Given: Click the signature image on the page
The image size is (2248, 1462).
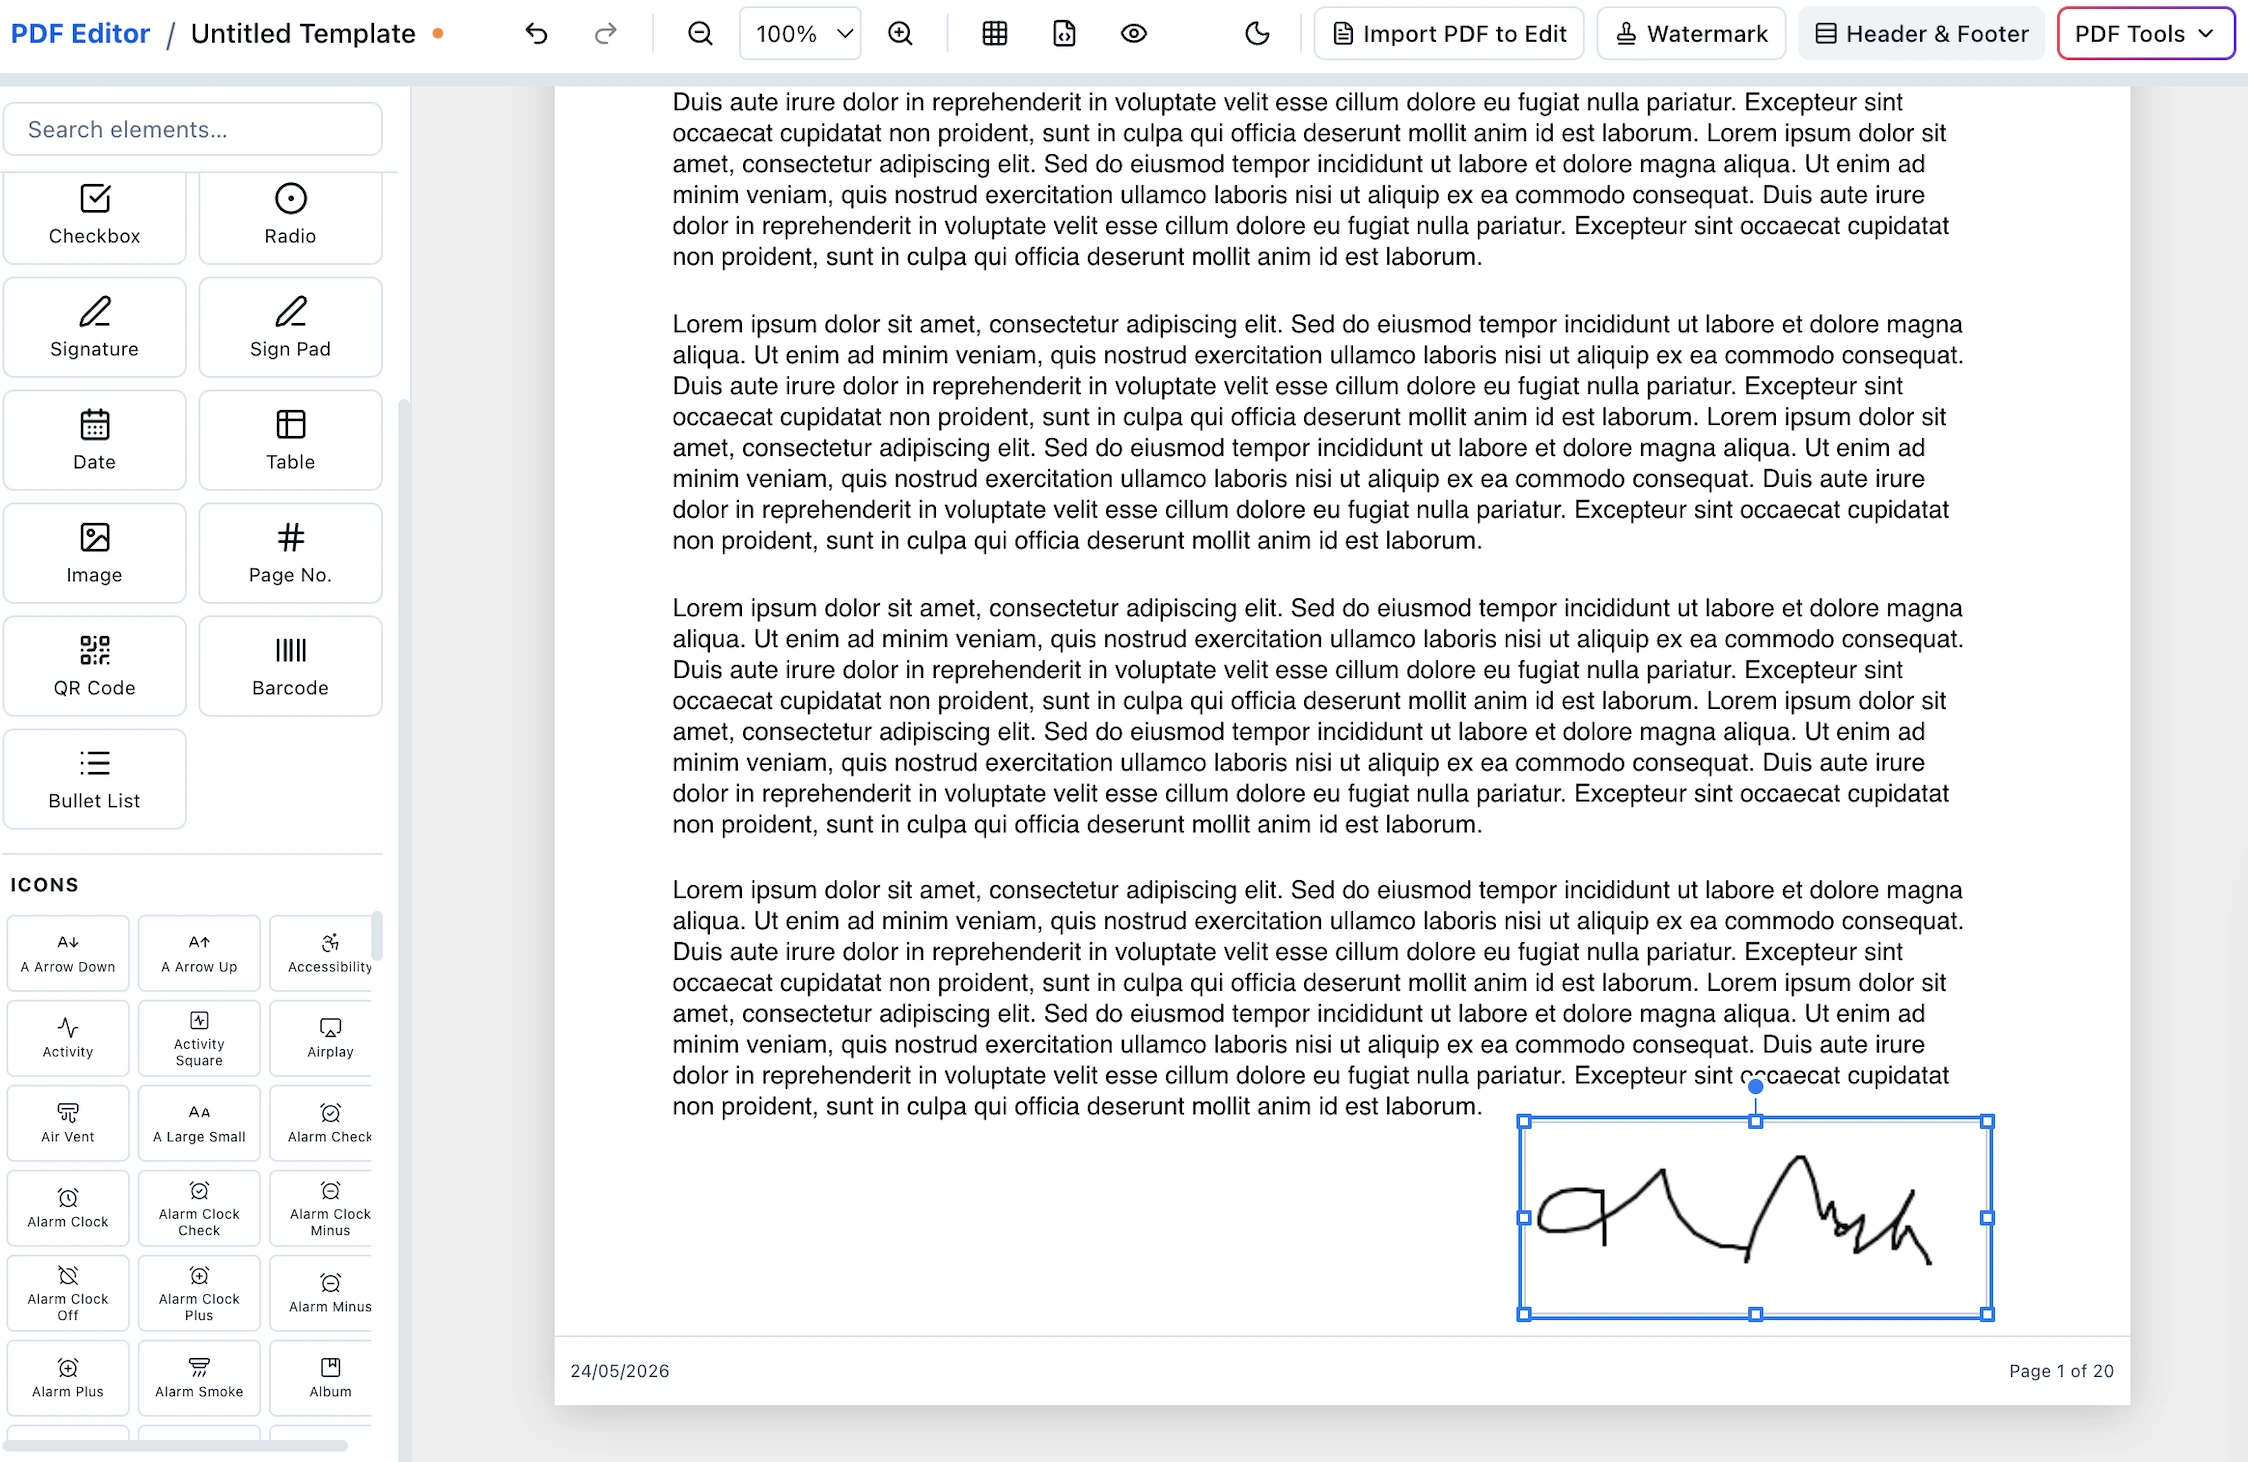Looking at the screenshot, I should click(1755, 1217).
